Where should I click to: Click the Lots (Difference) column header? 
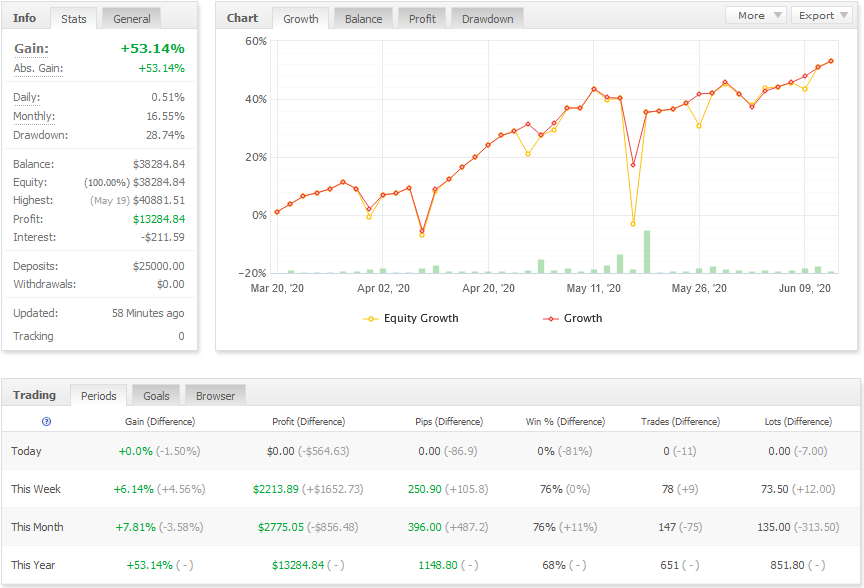click(798, 422)
